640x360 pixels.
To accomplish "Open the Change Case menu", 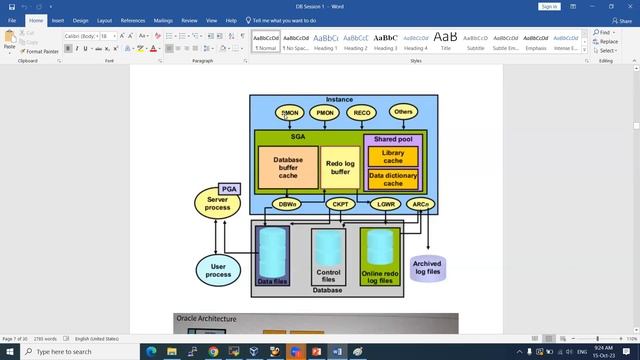I will pyautogui.click(x=143, y=36).
